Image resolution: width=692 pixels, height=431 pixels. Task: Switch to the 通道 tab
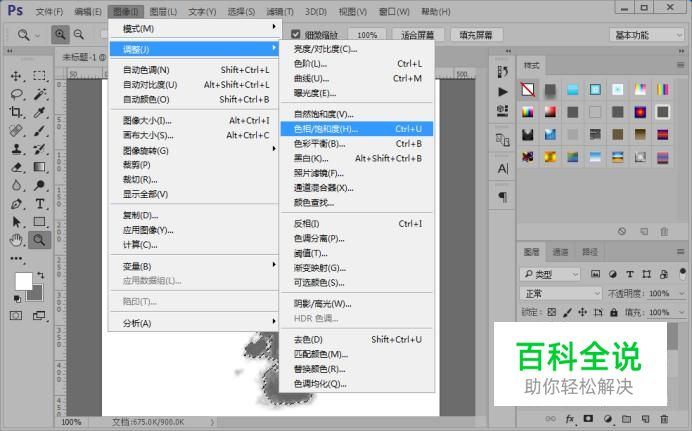[560, 252]
